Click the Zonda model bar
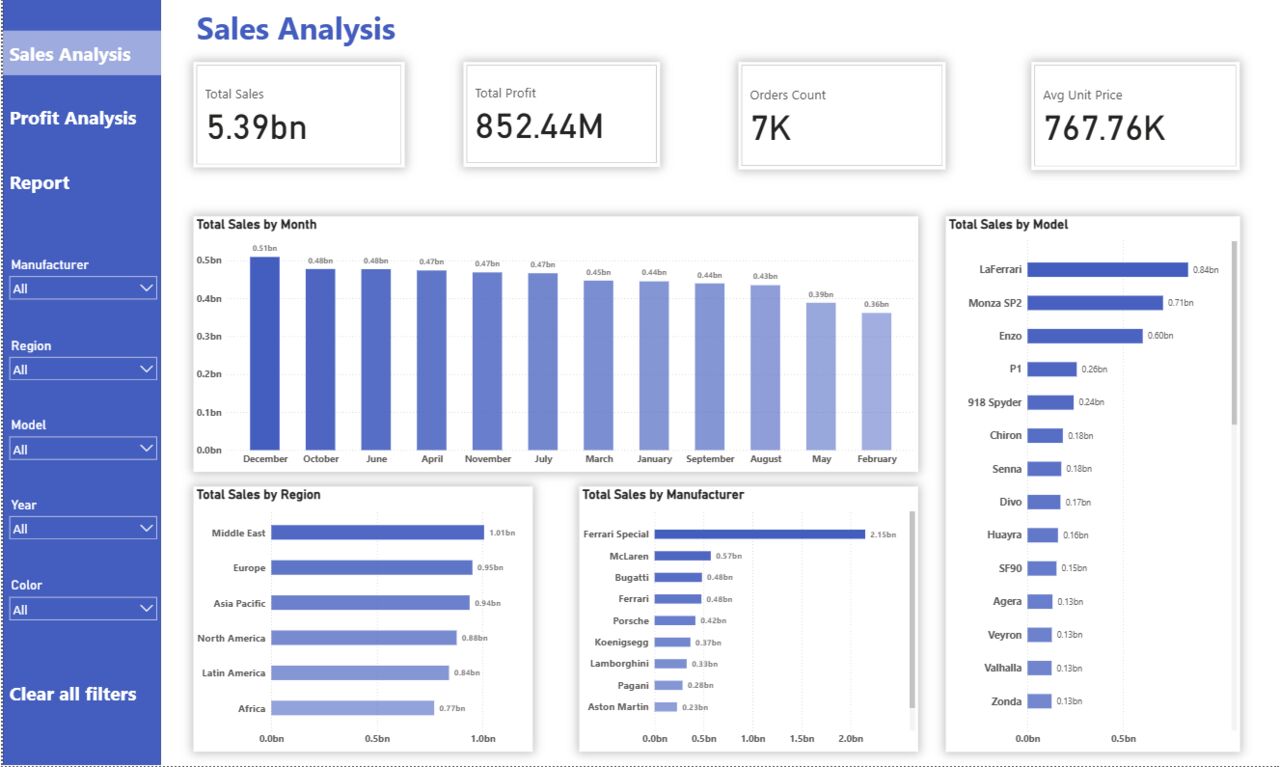This screenshot has height=767, width=1280. [x=1040, y=701]
